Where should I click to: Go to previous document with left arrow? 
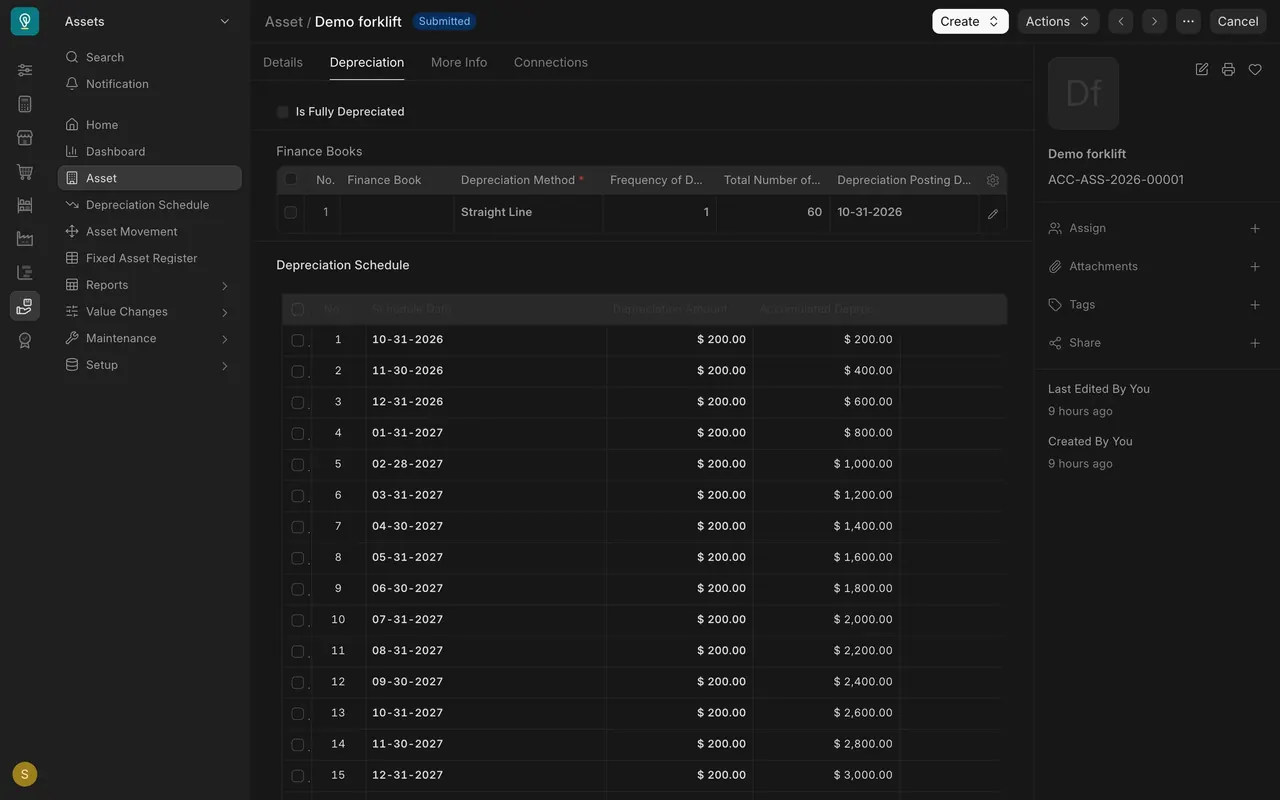click(x=1121, y=21)
